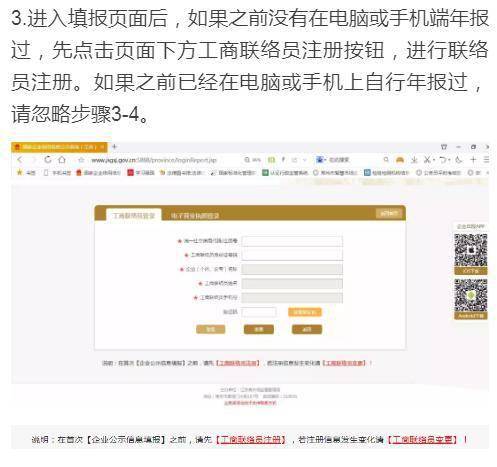Click the Android下载 button under the second QR code

[x=470, y=316]
